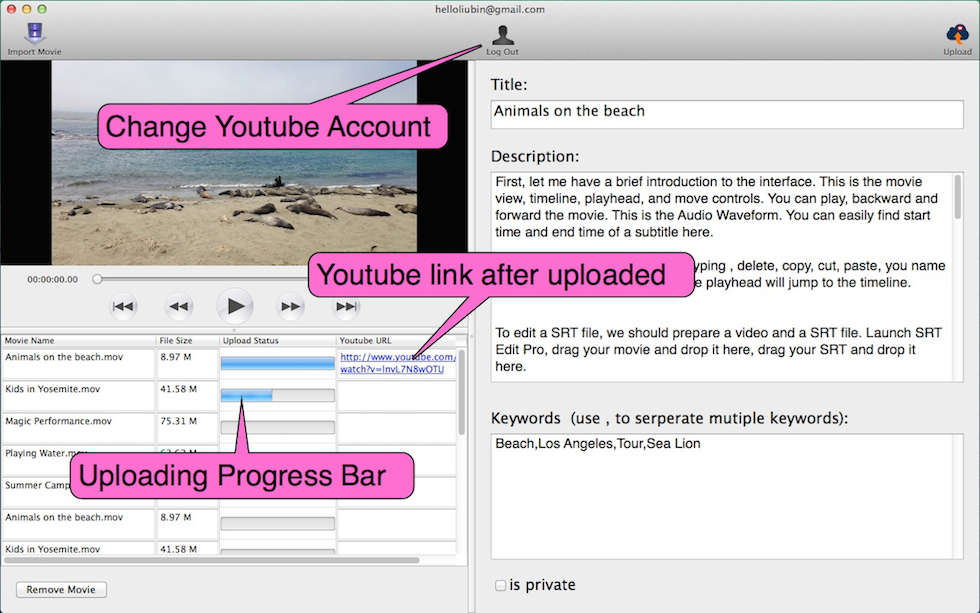The height and width of the screenshot is (613, 980).
Task: Click the beach video preview
Action: click(x=234, y=162)
